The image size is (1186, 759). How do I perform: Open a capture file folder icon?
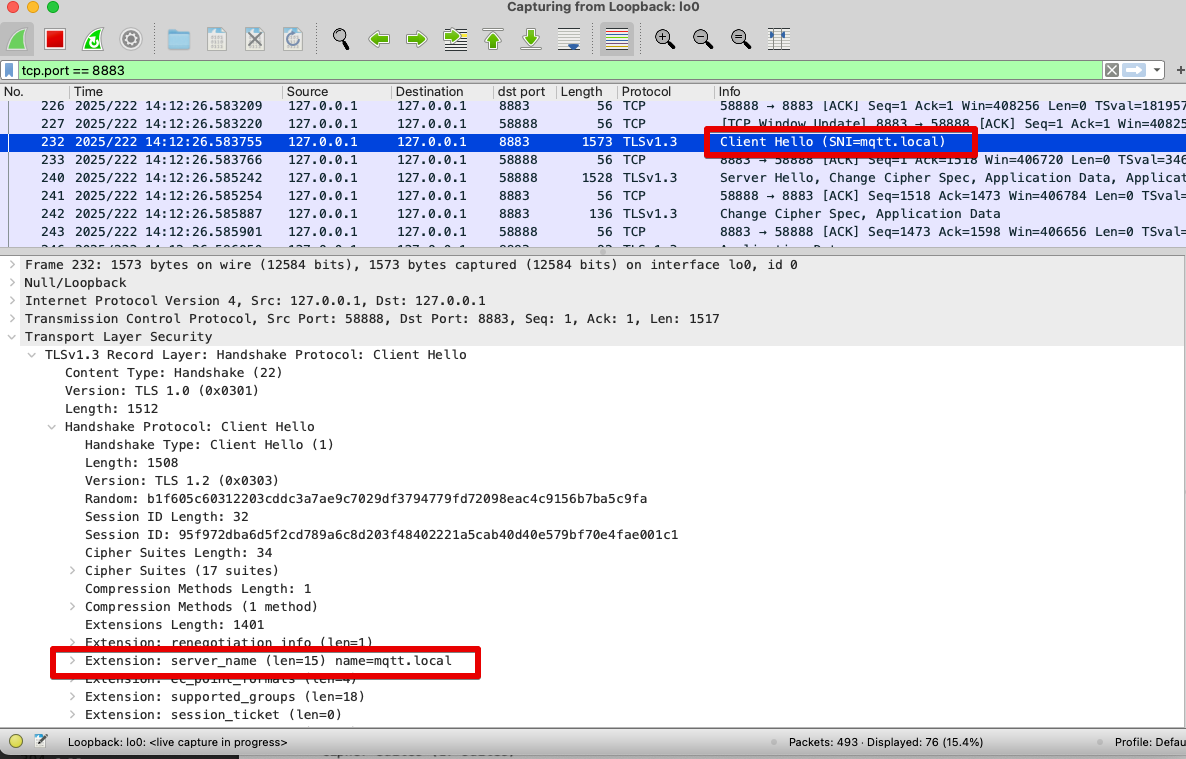coord(179,39)
